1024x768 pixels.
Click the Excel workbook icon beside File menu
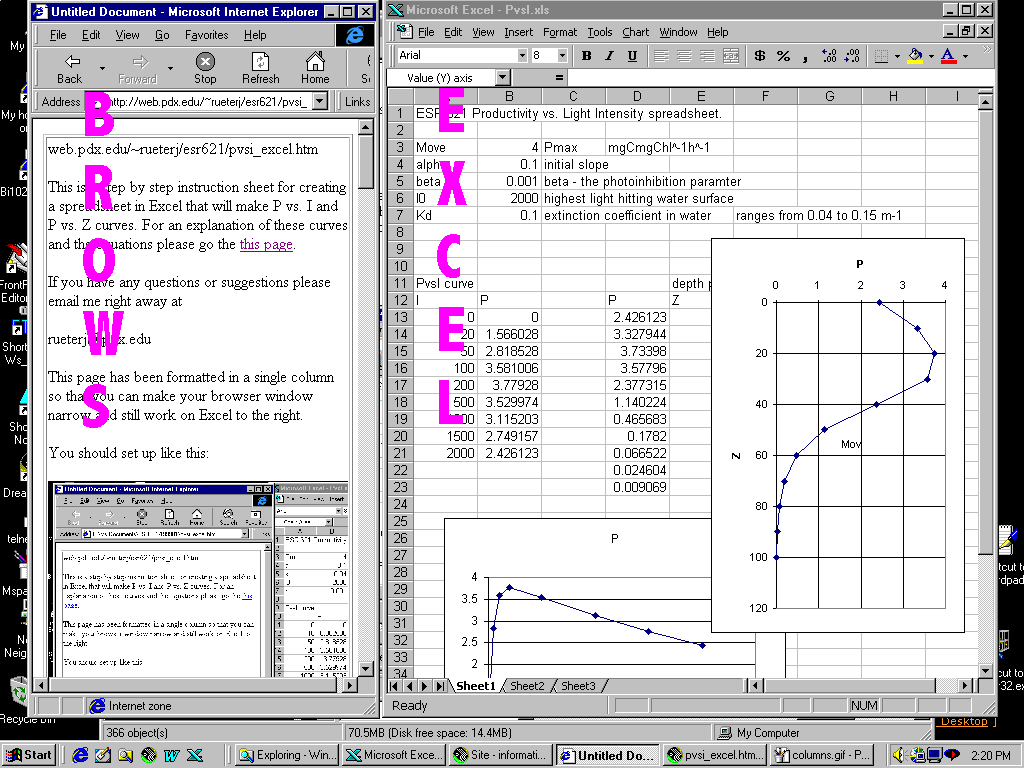[x=404, y=31]
